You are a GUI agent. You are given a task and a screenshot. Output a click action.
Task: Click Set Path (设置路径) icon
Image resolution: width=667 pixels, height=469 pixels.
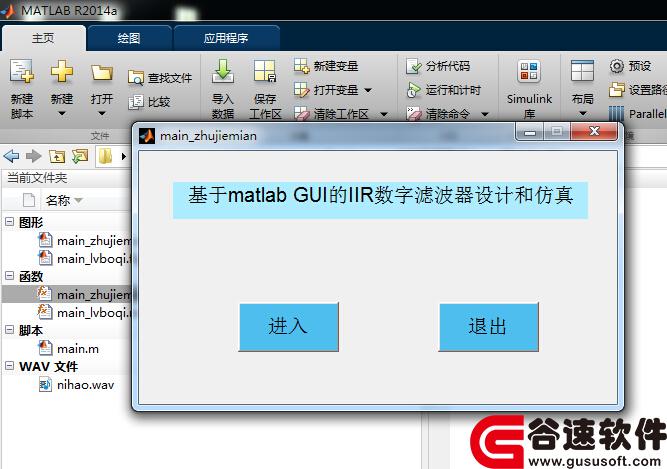tap(616, 90)
